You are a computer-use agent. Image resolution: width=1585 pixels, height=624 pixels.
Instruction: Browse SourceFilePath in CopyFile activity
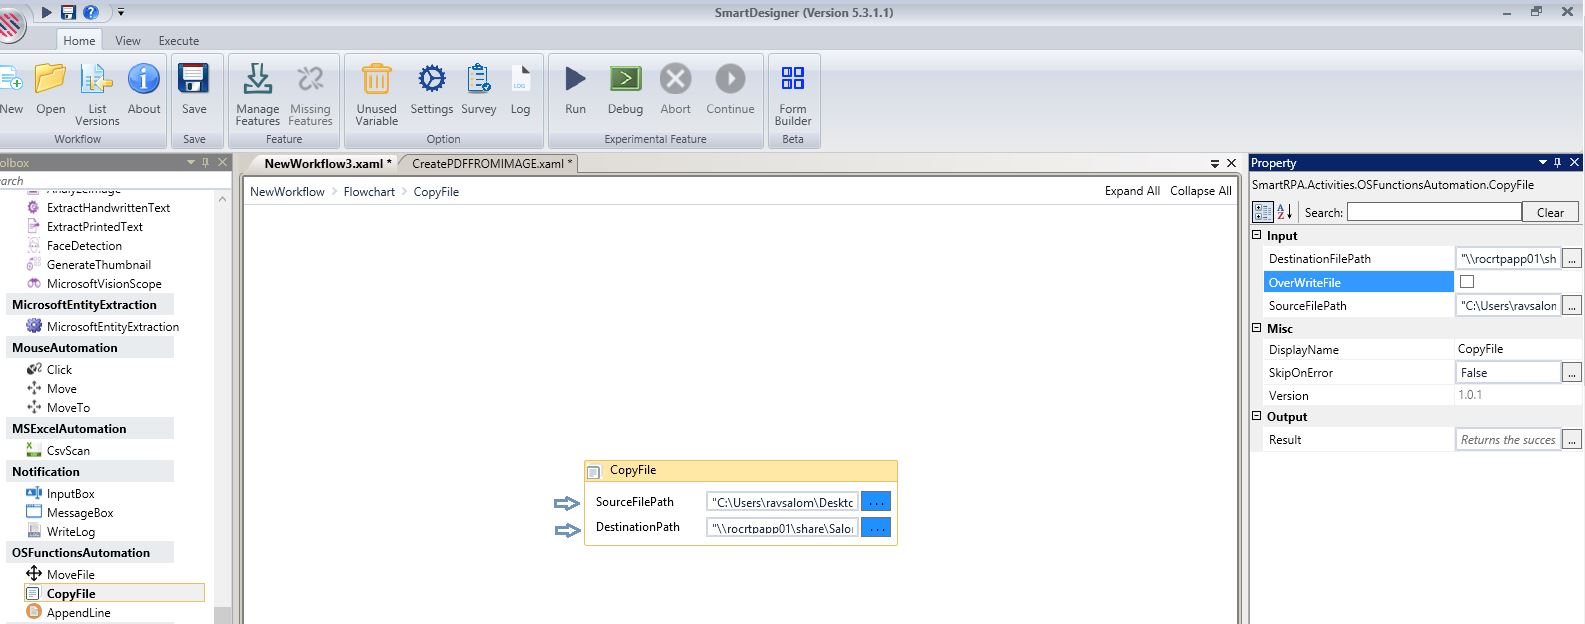(875, 502)
